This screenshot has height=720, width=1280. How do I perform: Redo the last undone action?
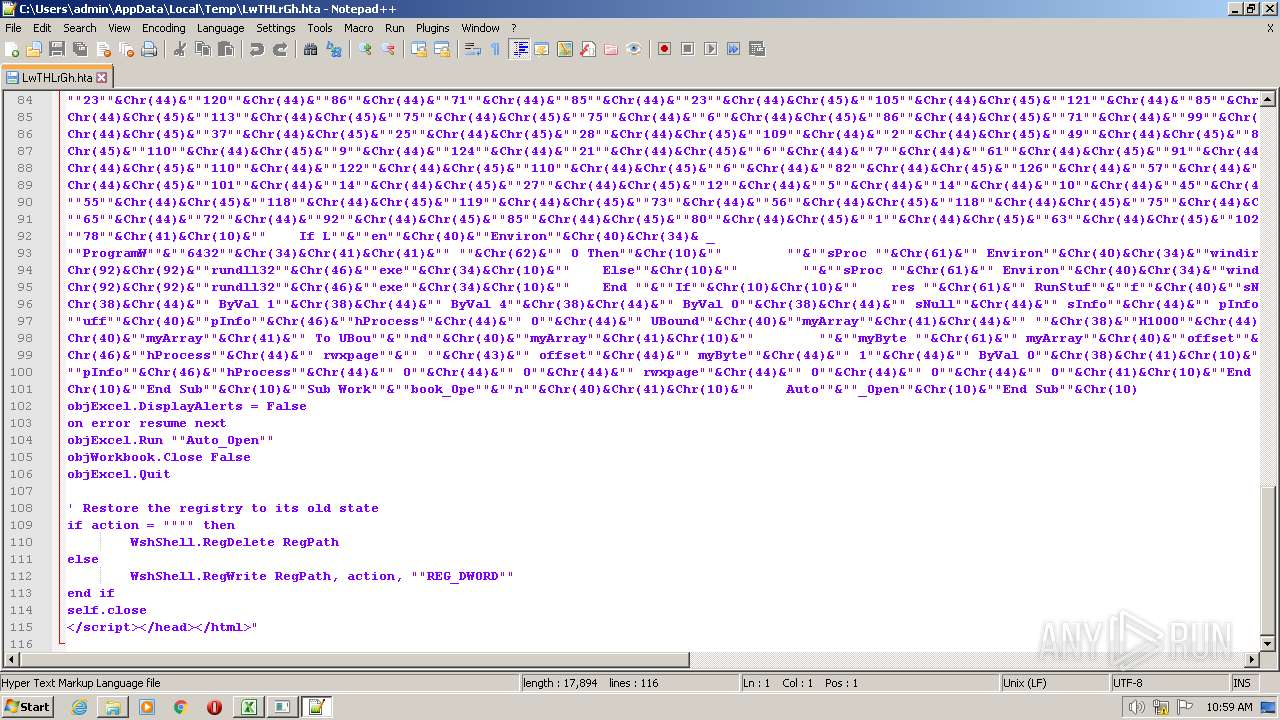coord(280,49)
